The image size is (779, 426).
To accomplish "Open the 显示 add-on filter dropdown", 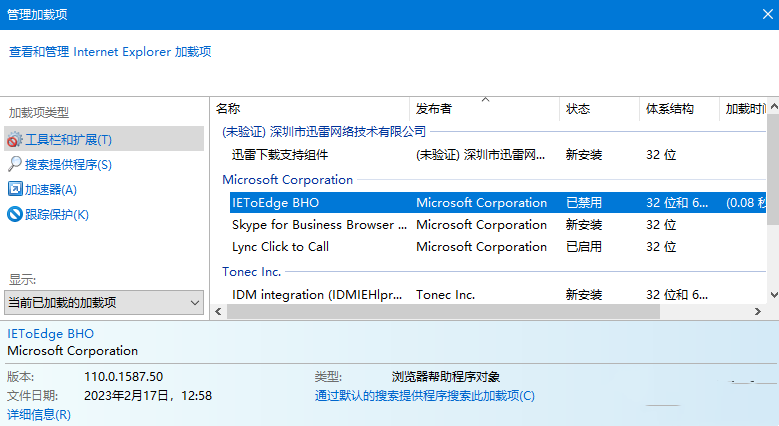I will coord(105,302).
